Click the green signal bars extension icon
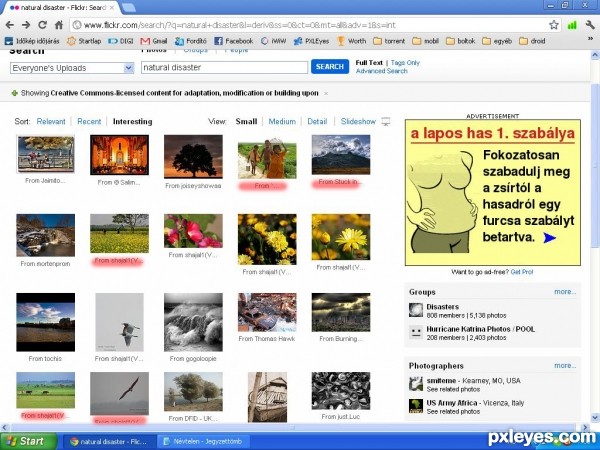This screenshot has height=450, width=600. 572,25
